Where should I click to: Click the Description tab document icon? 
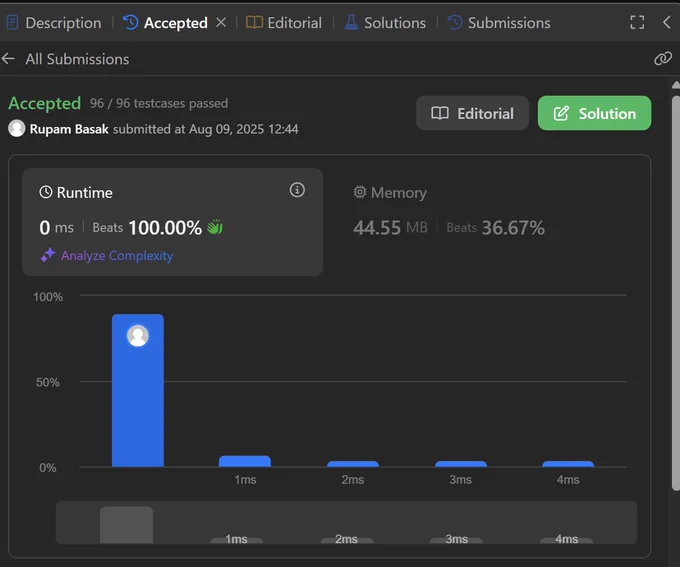tap(13, 22)
